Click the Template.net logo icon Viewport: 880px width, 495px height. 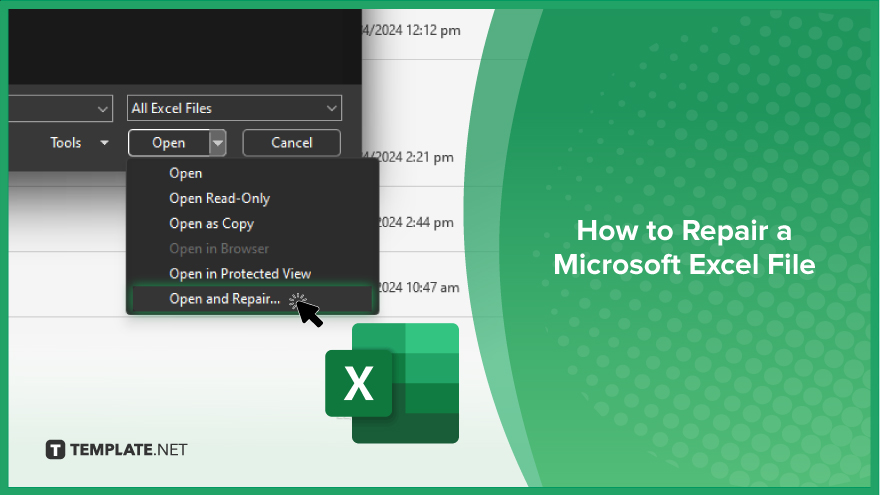point(55,450)
